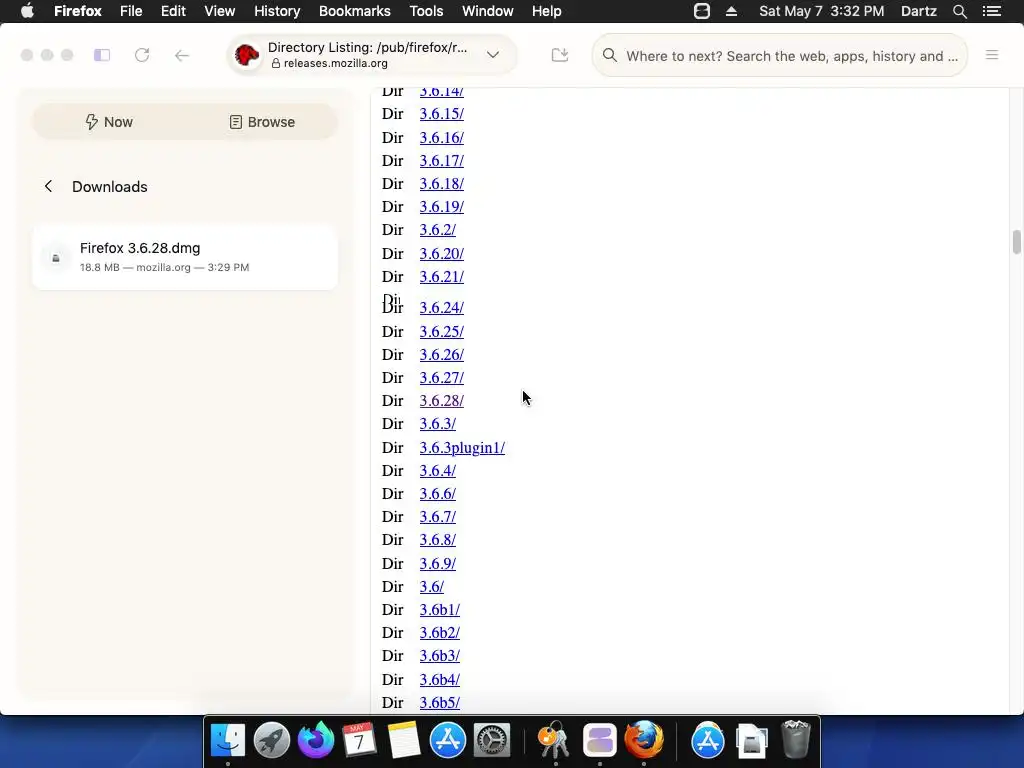Open the 3.6.3plugin1/ directory link

[x=462, y=448]
